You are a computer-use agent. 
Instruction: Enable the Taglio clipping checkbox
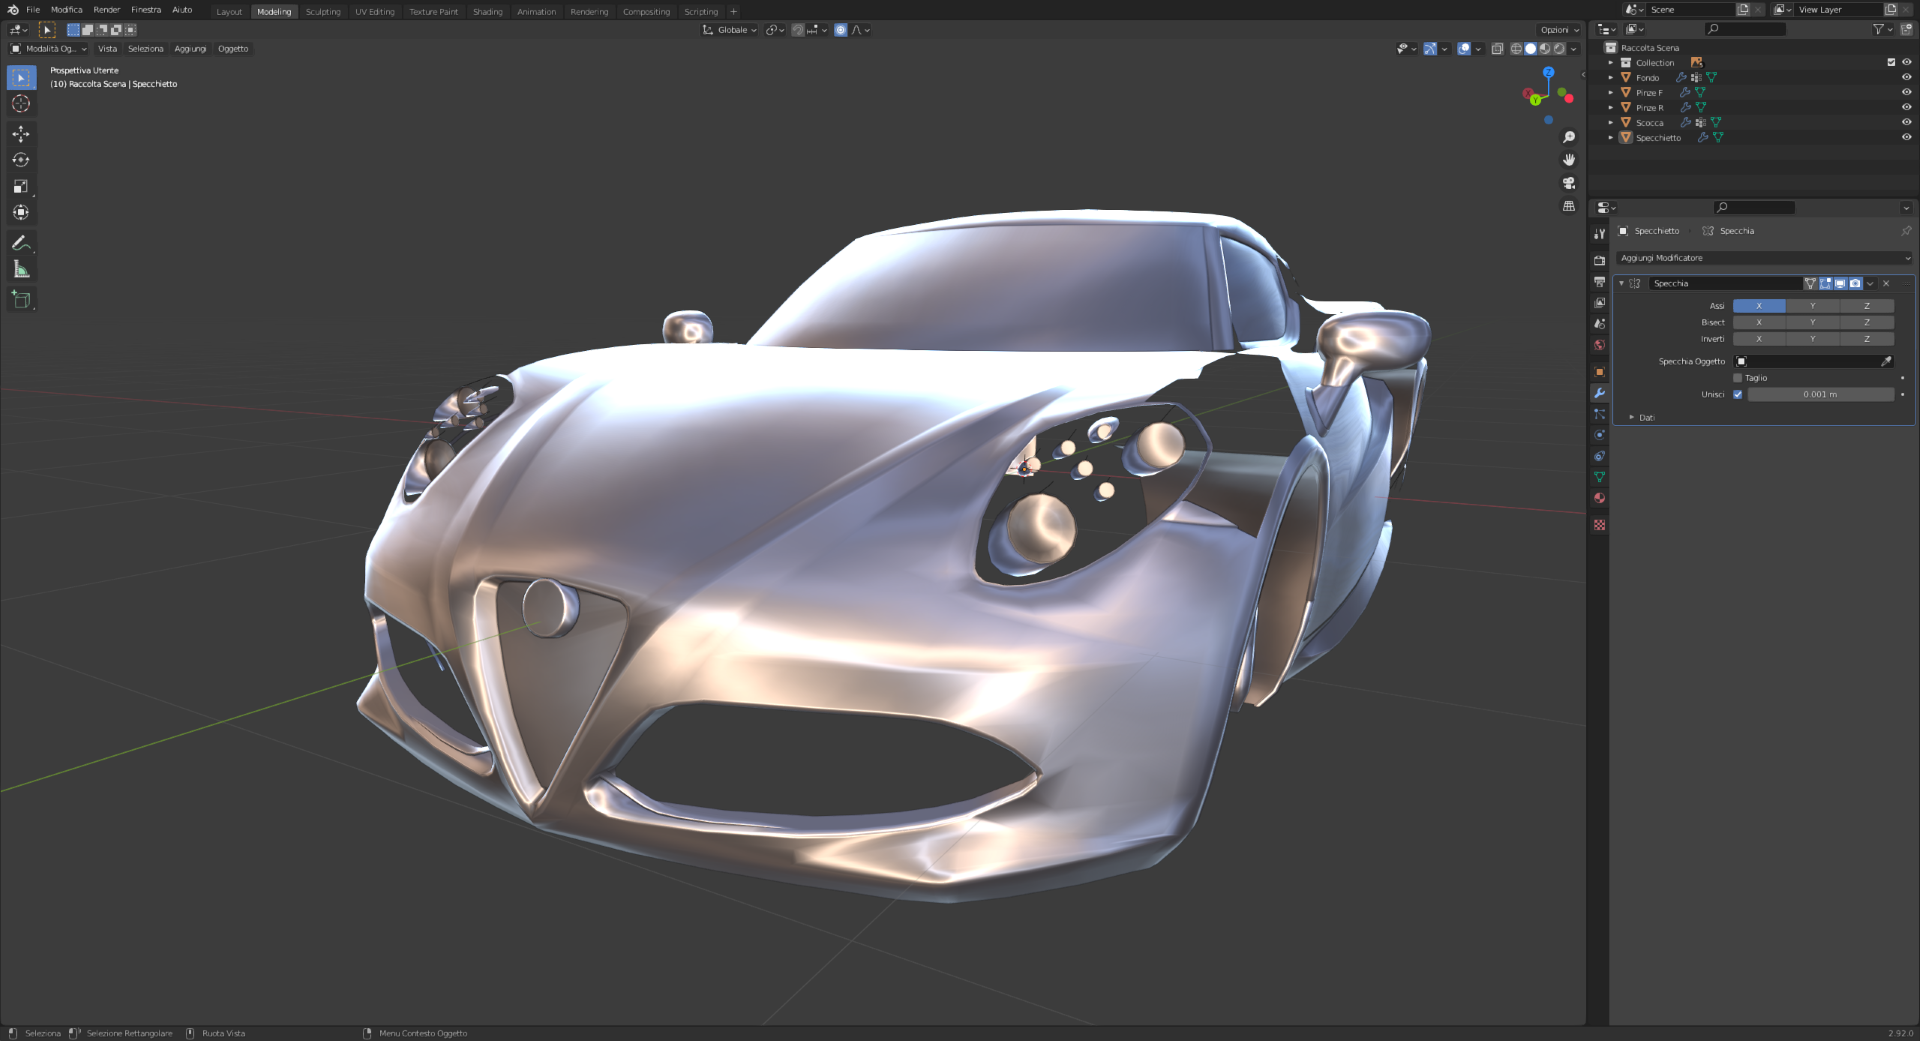(1737, 378)
